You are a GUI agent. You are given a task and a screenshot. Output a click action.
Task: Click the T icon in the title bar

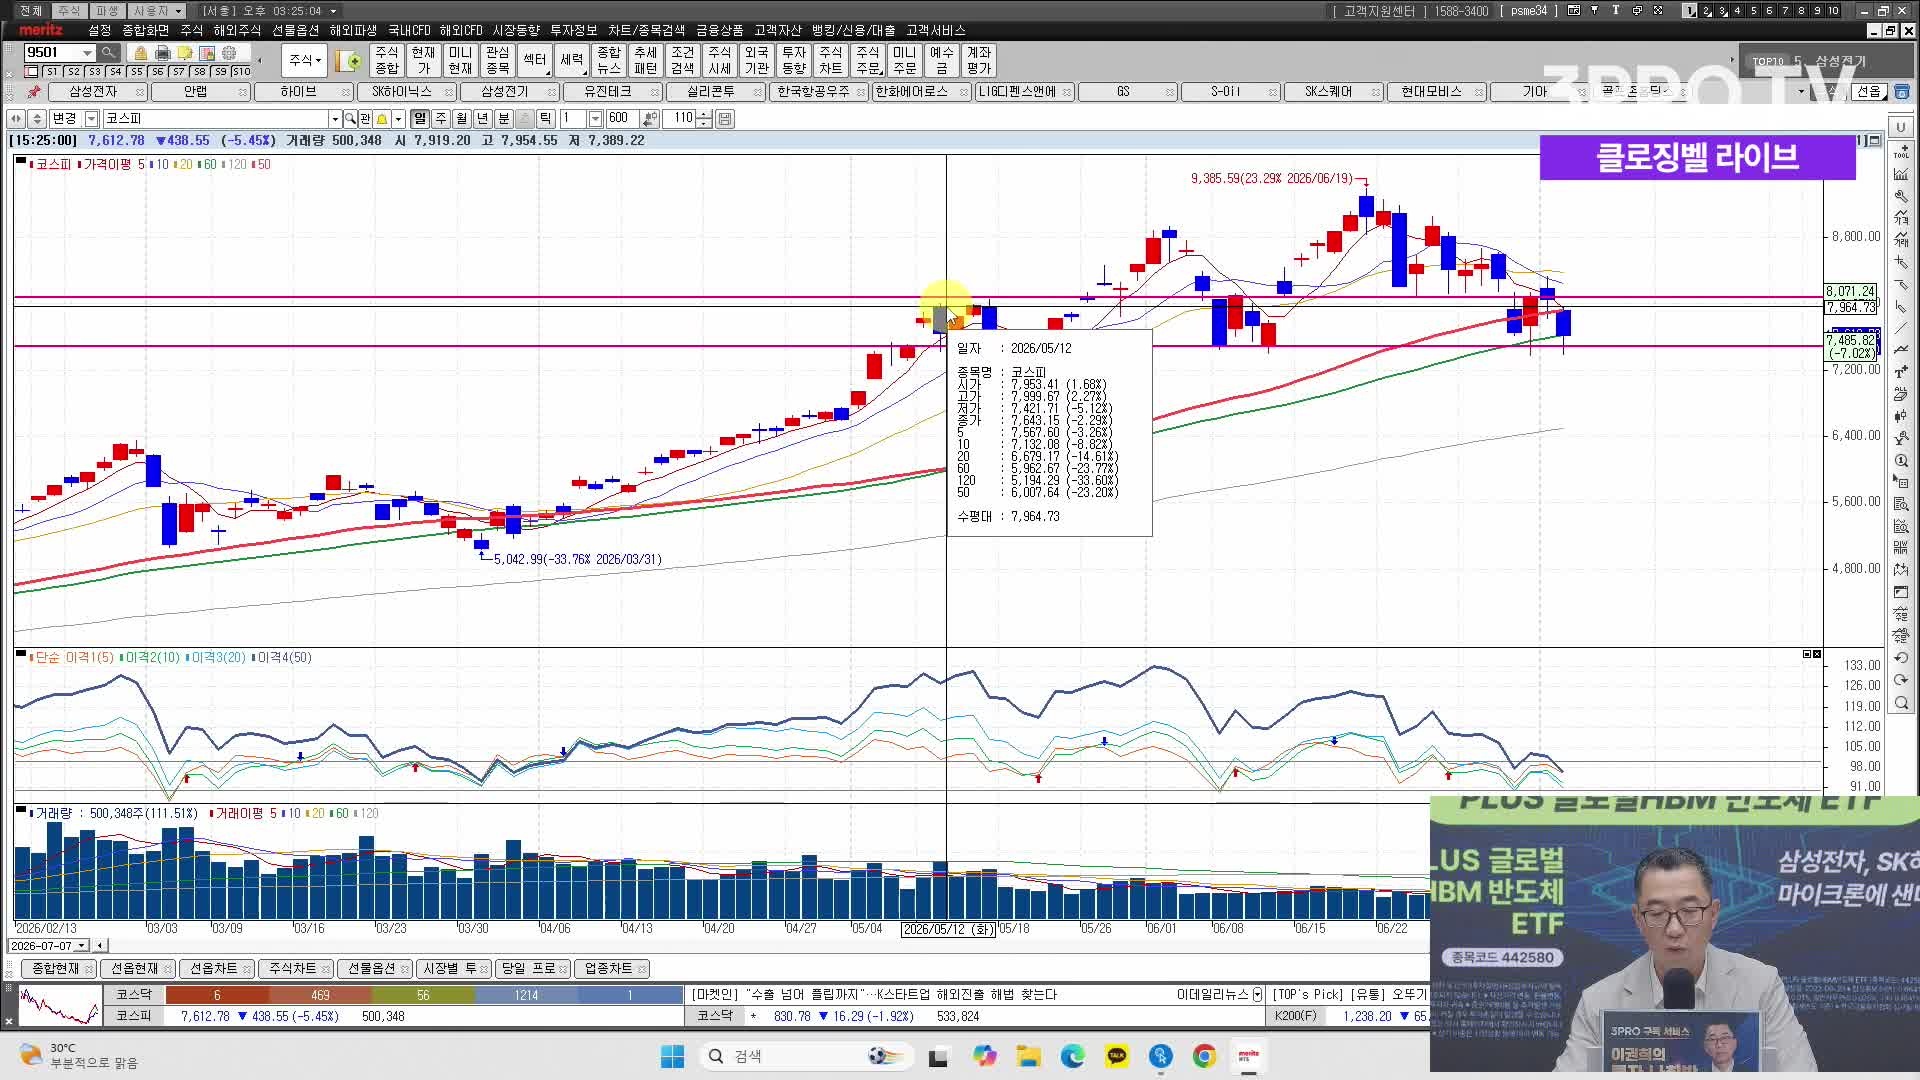(x=1615, y=10)
